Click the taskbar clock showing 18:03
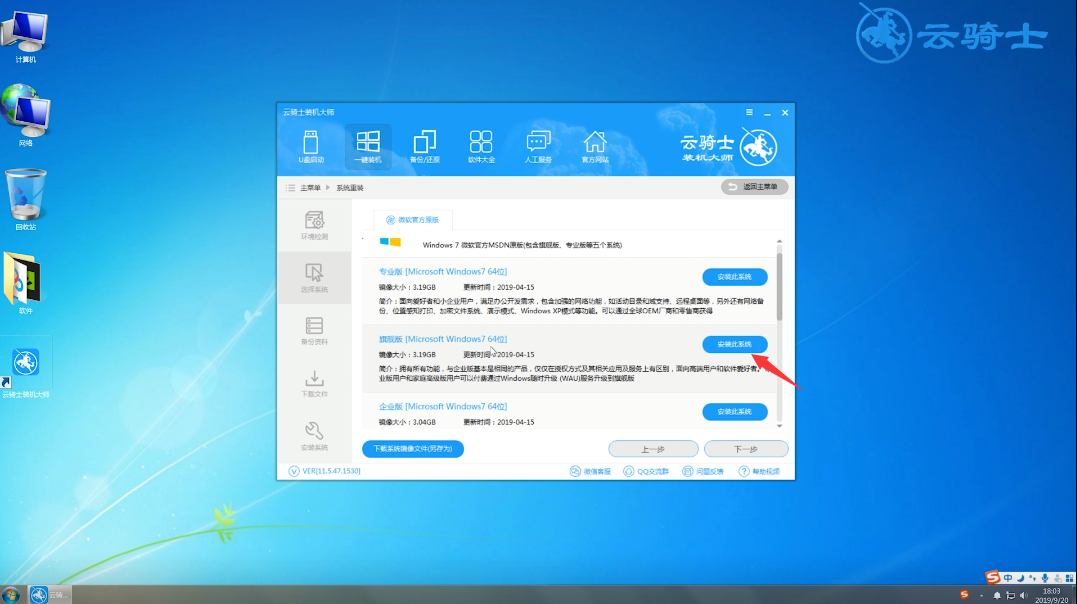Viewport: 1077px width, 604px height. [x=1052, y=595]
